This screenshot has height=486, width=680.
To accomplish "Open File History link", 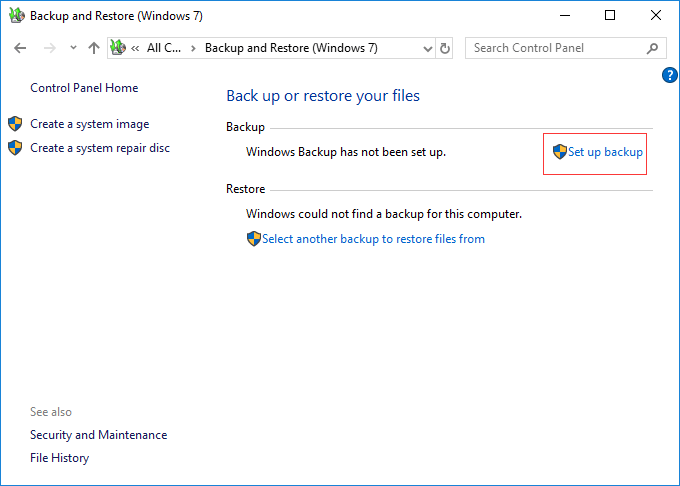I will coord(59,458).
